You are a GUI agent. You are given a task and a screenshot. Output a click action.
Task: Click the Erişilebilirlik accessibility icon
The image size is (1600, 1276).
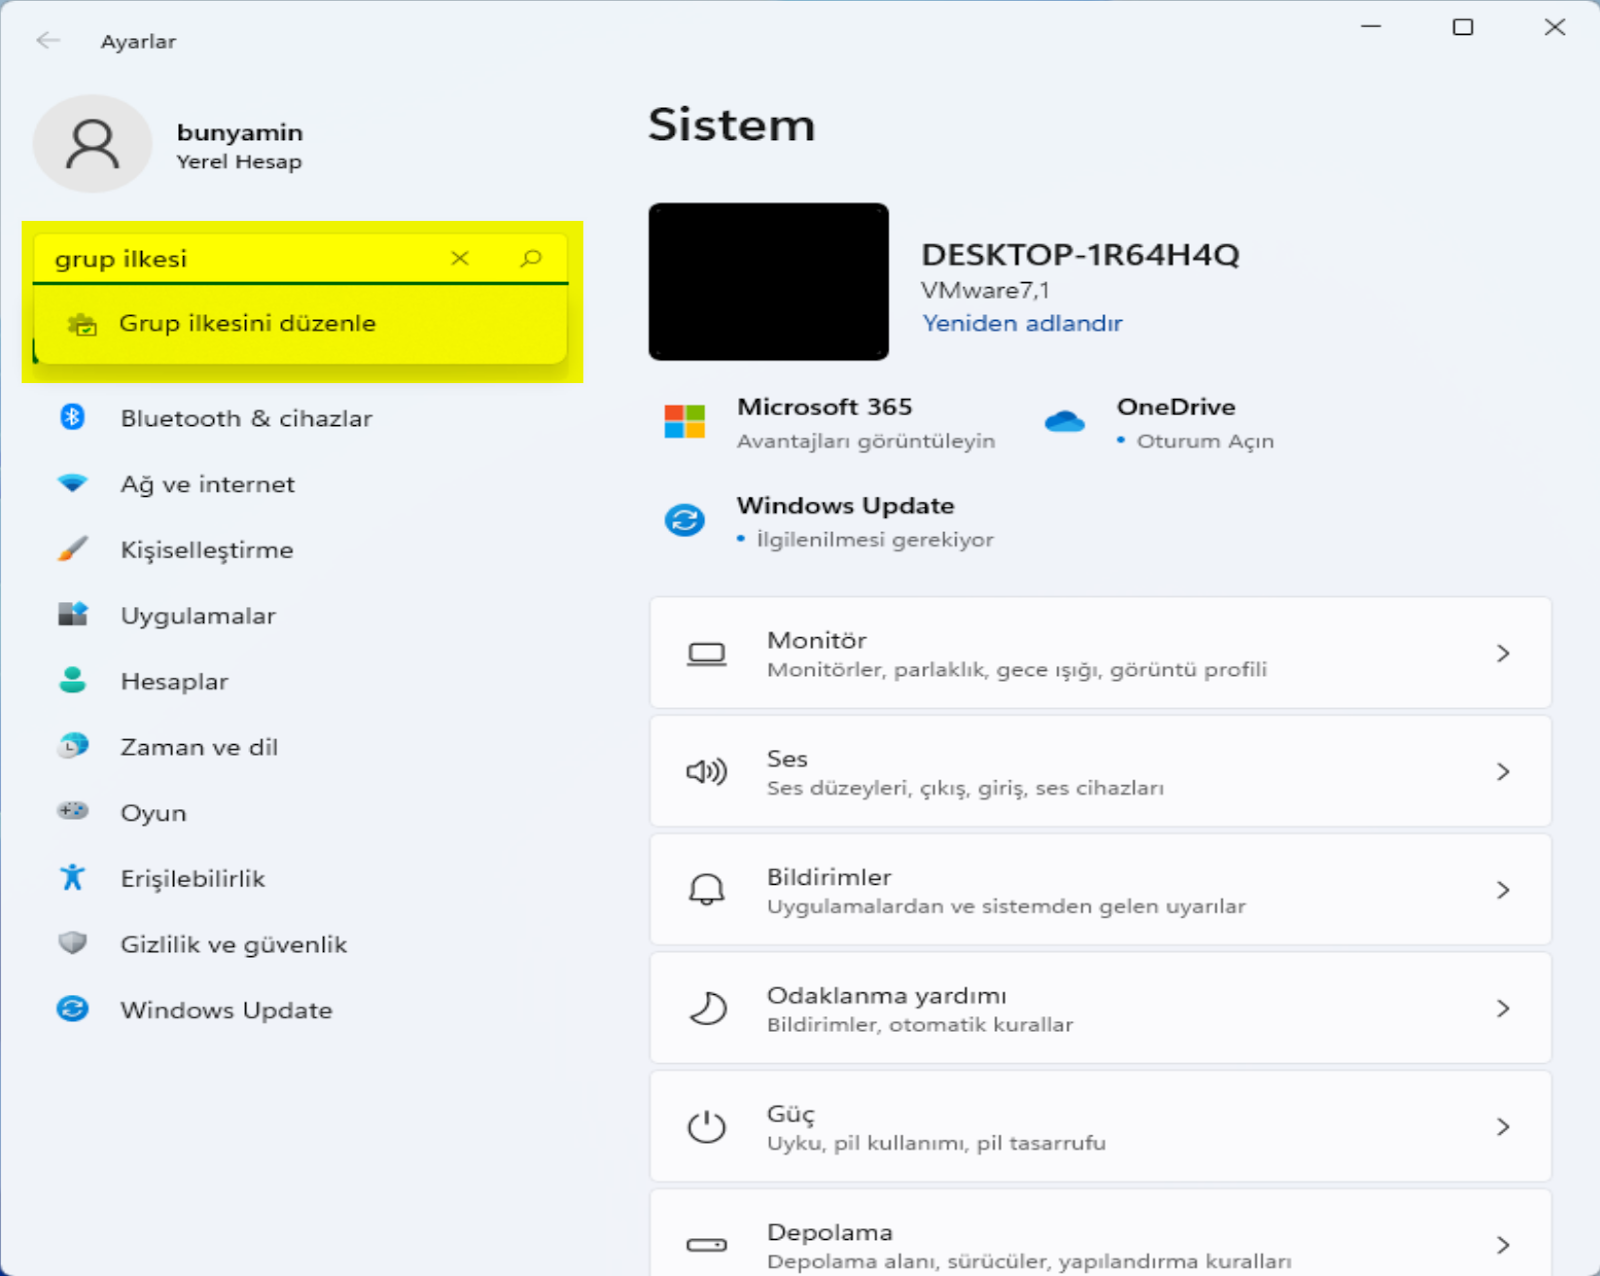pyautogui.click(x=72, y=877)
